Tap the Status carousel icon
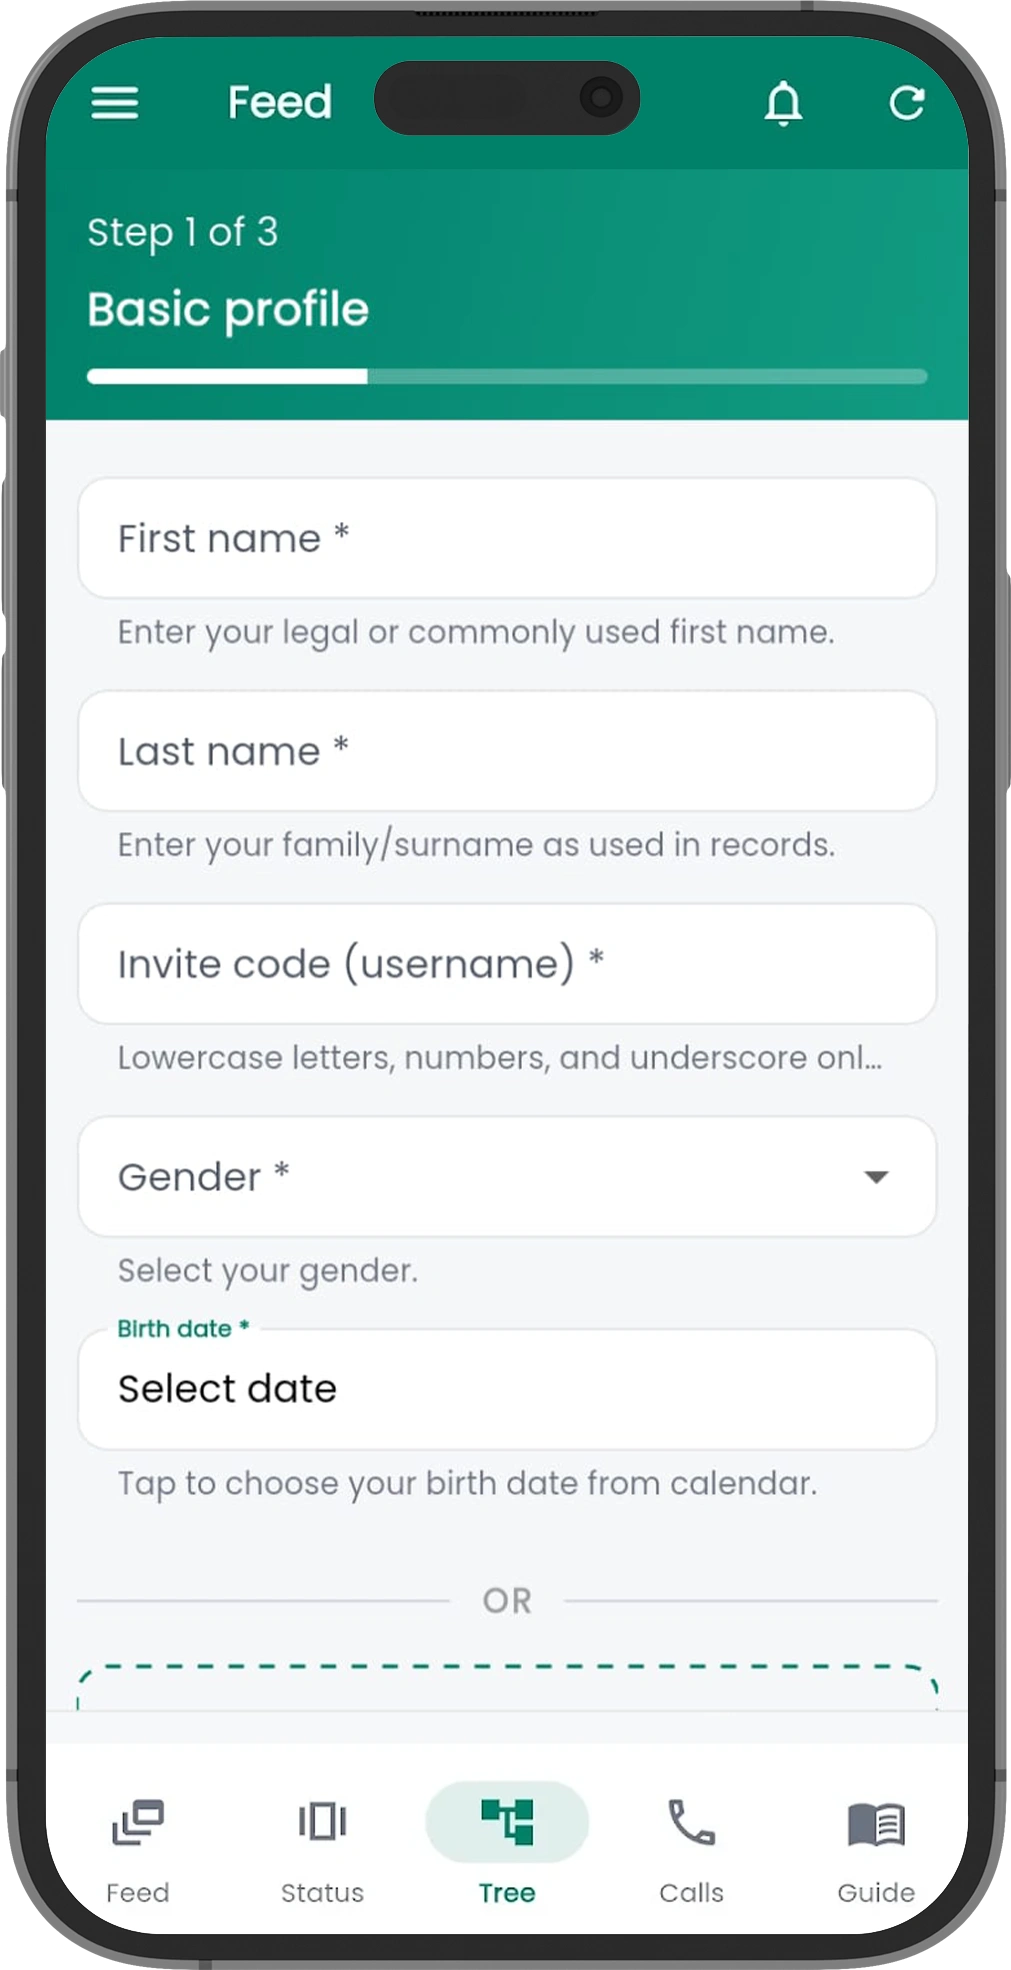The image size is (1011, 1970). click(322, 1821)
